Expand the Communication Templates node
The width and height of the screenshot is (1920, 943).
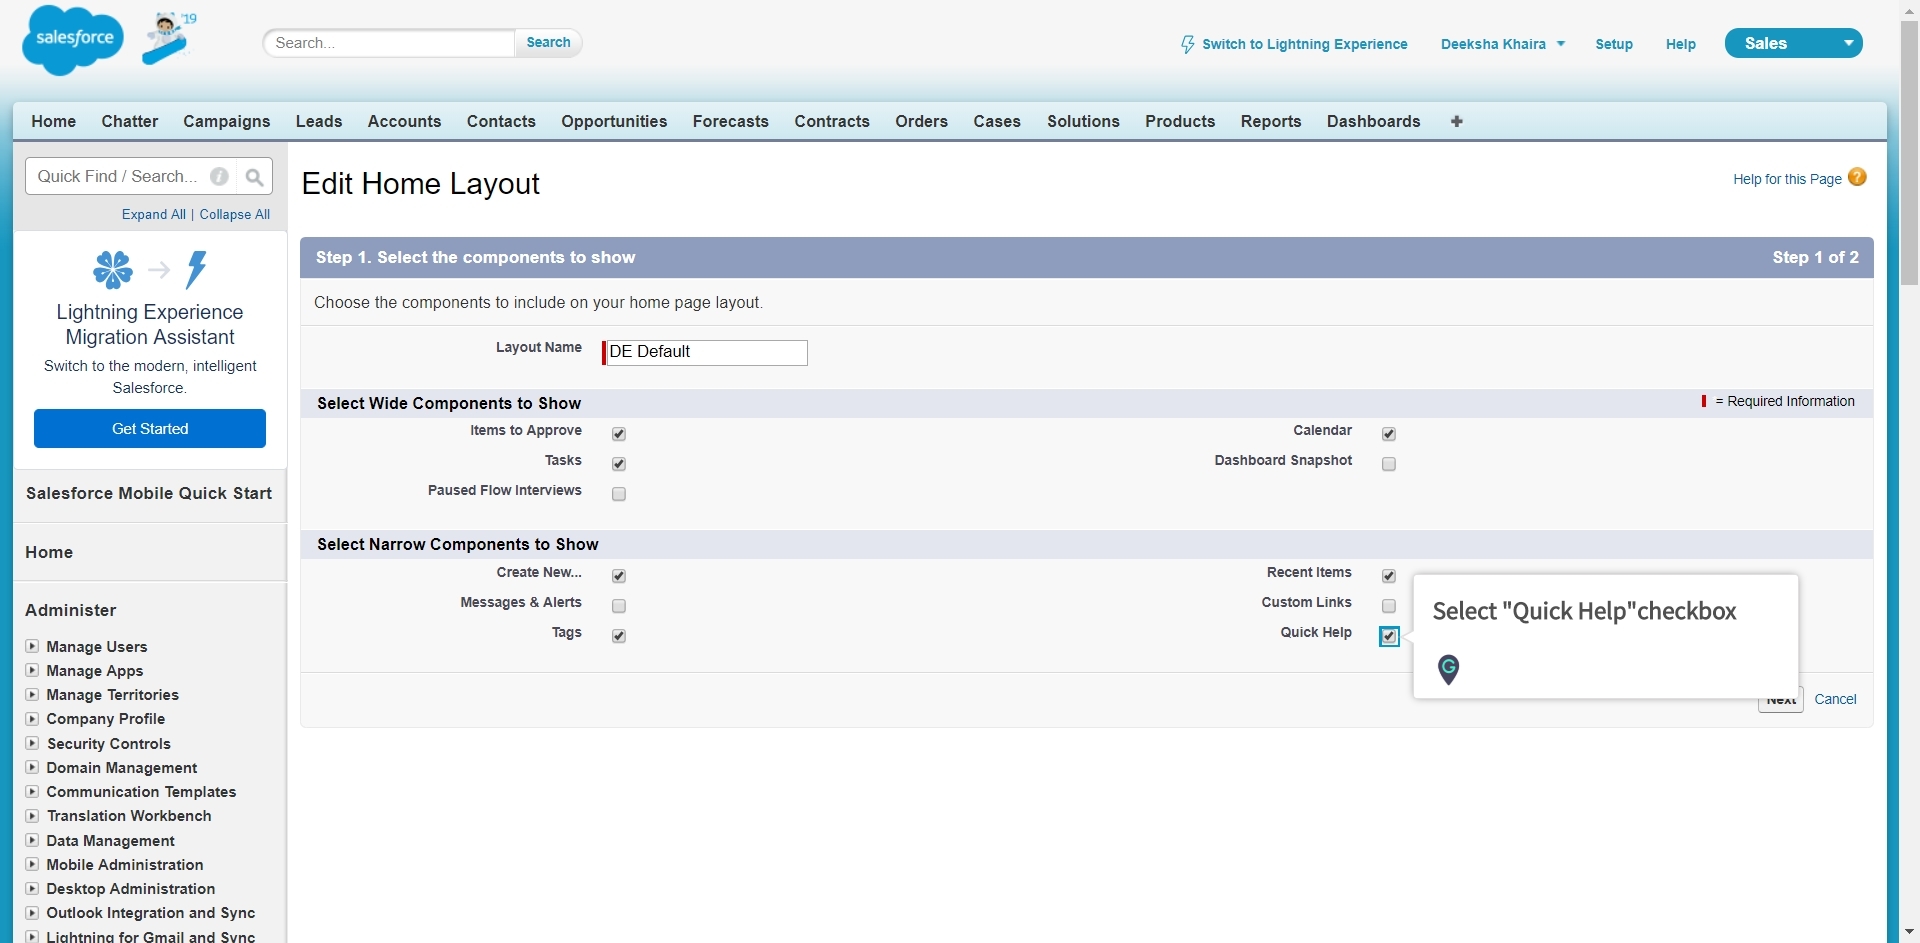(x=32, y=791)
